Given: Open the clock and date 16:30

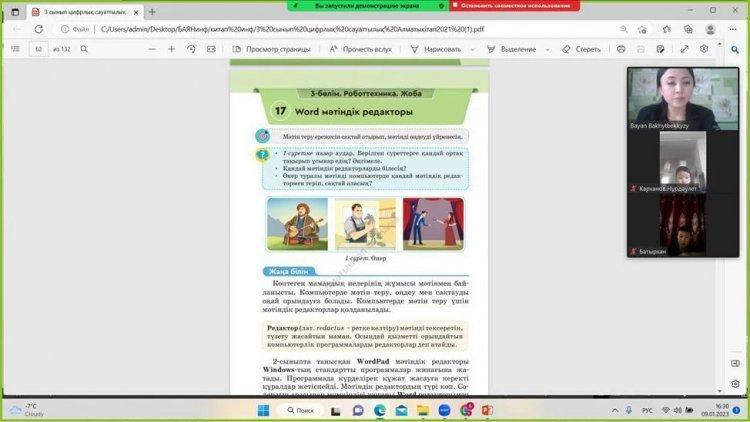Looking at the screenshot, I should (716, 410).
